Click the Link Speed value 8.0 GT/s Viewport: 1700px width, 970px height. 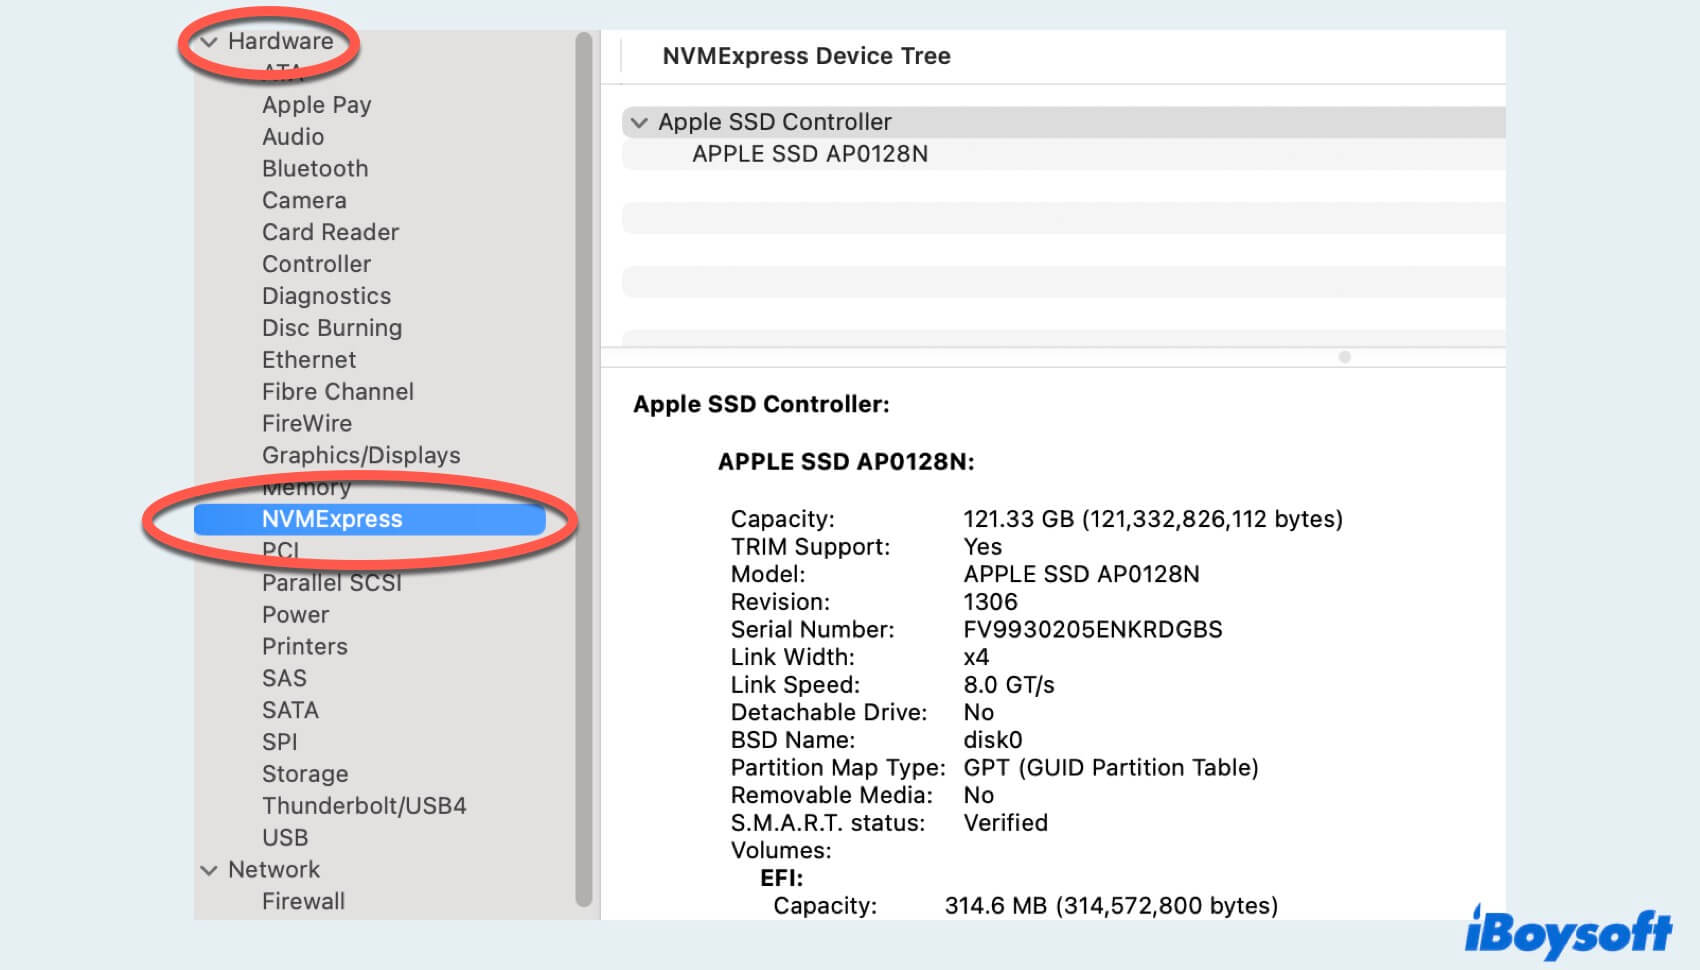pos(1008,685)
